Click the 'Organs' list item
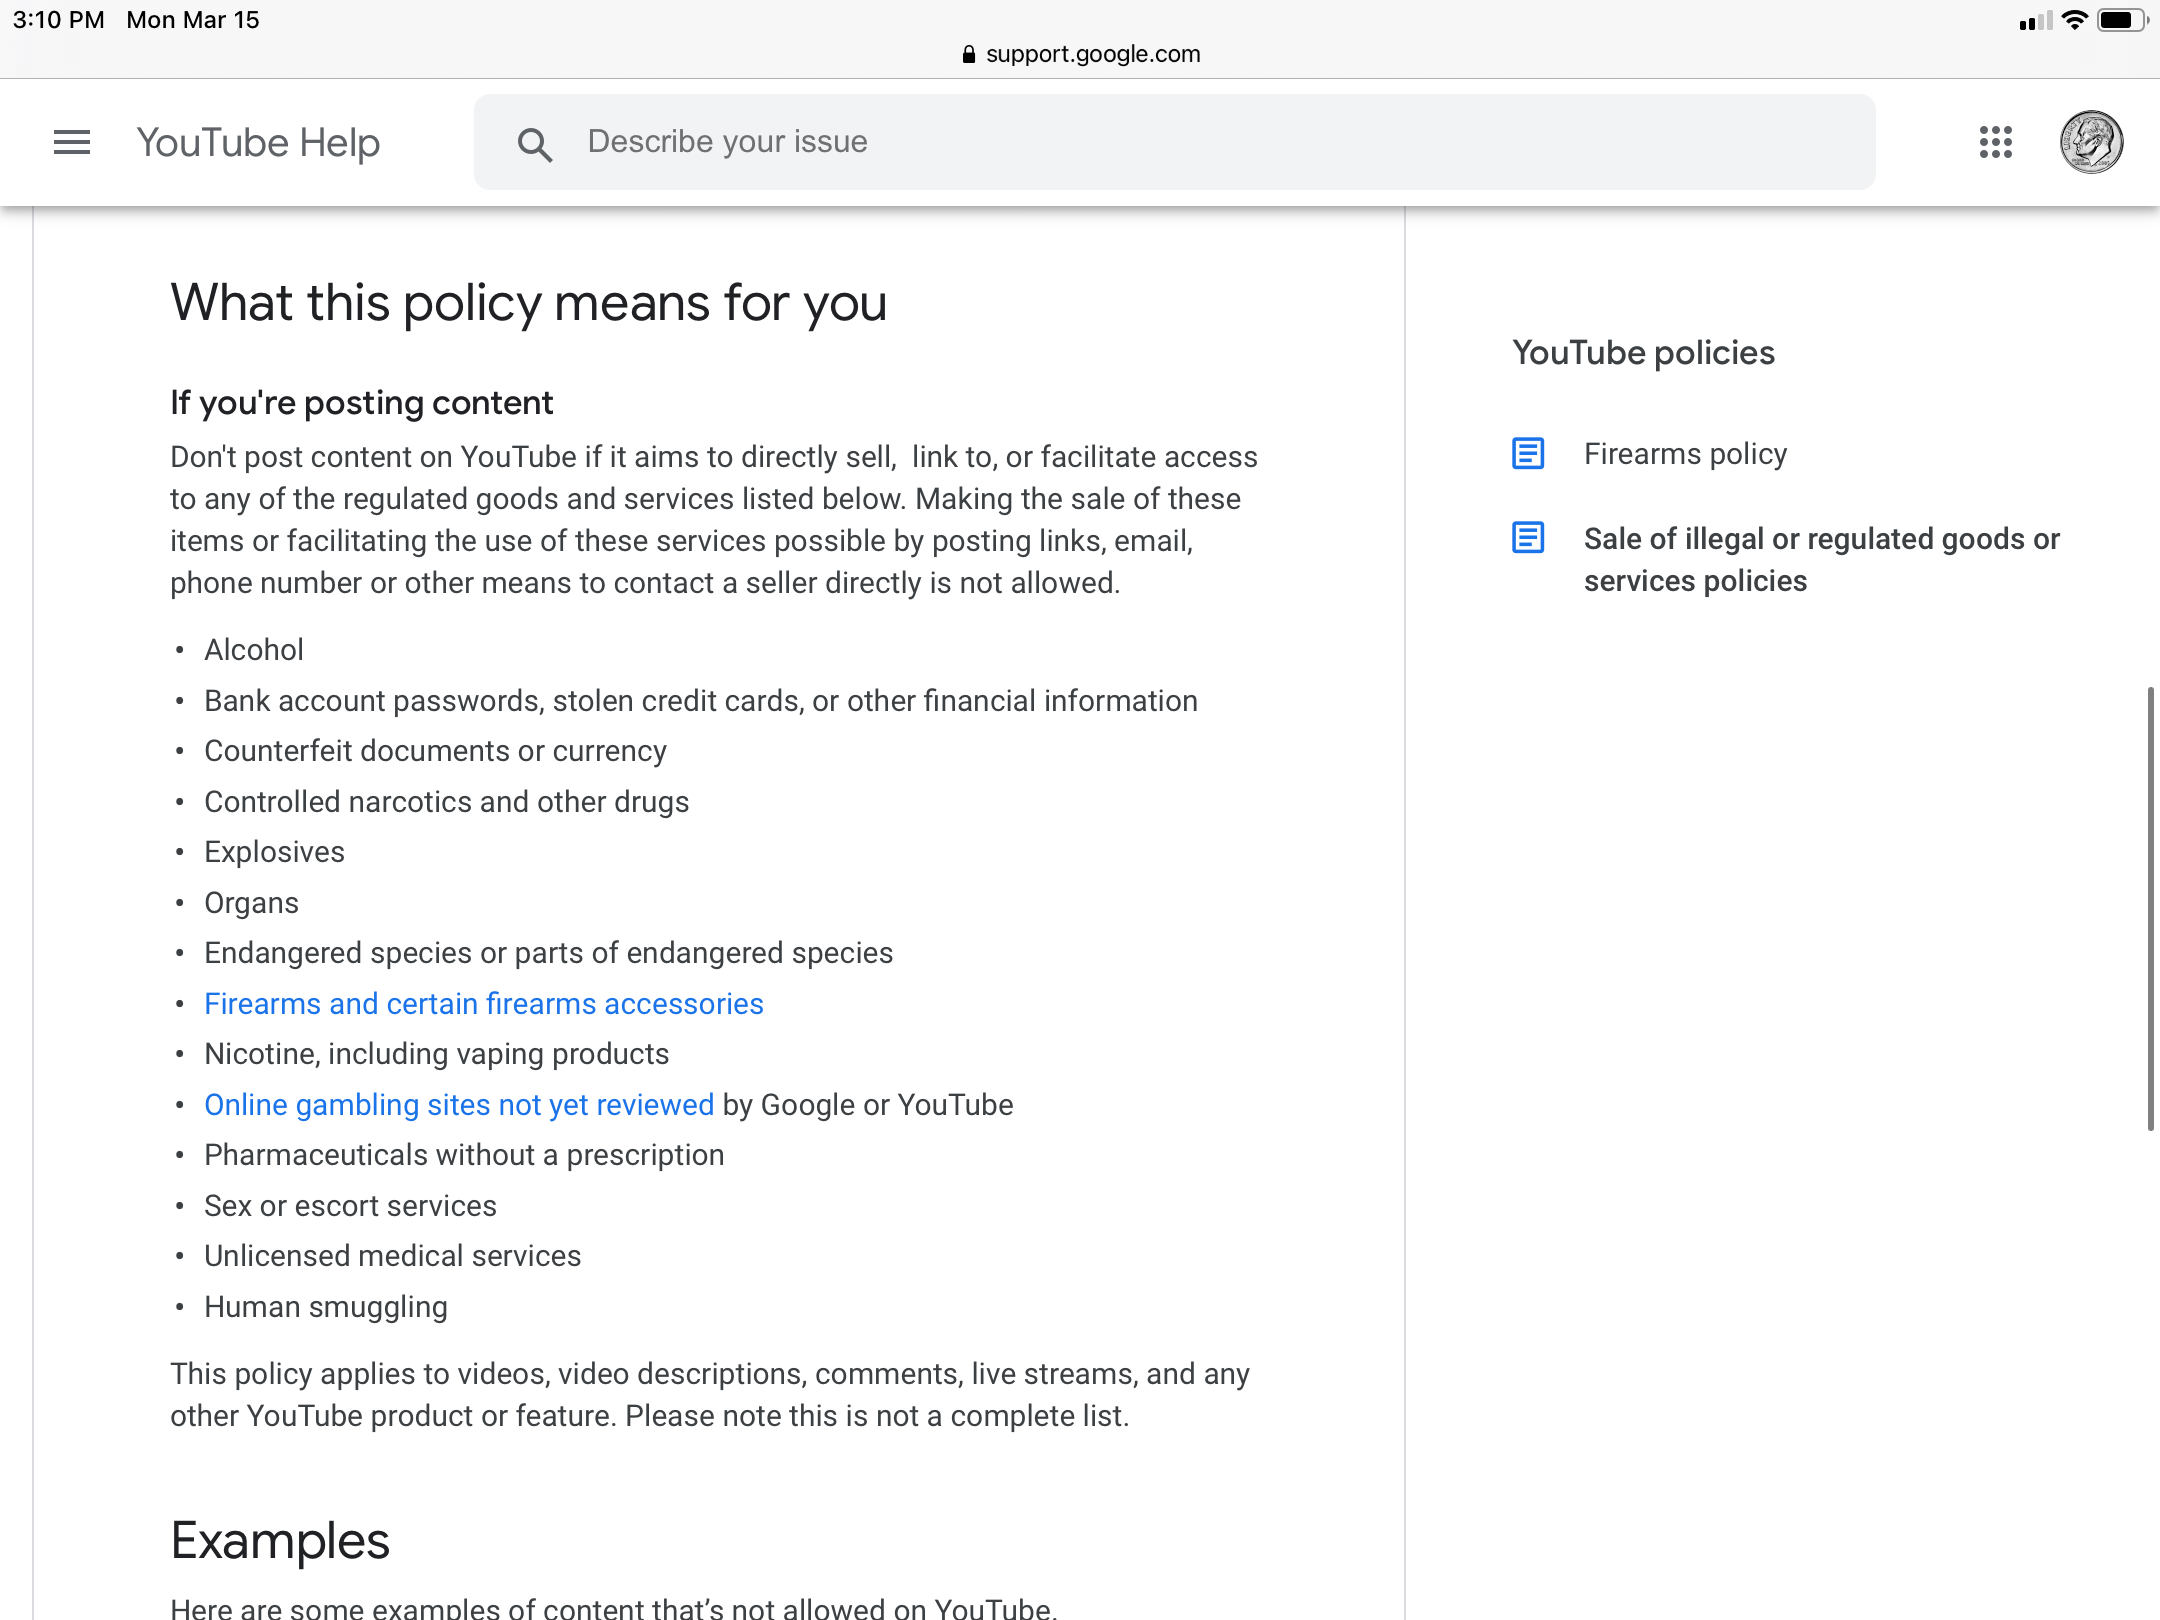 251,903
